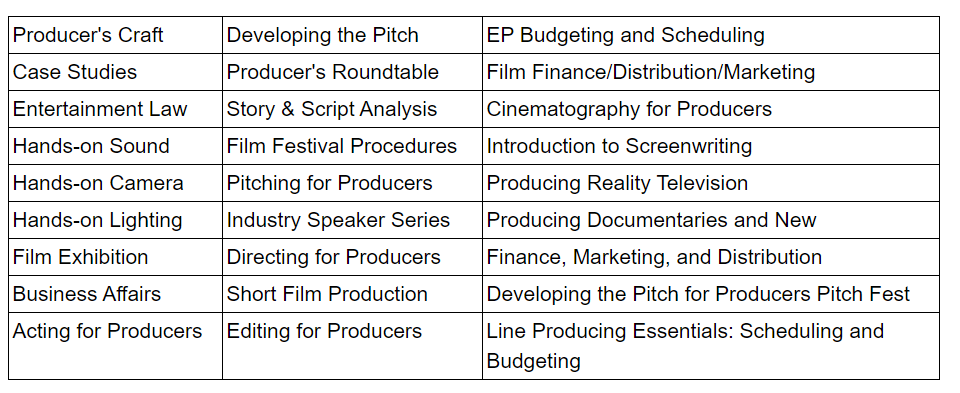Image resolution: width=960 pixels, height=393 pixels.
Task: Click the Producer's Craft cell
Action: tap(115, 35)
